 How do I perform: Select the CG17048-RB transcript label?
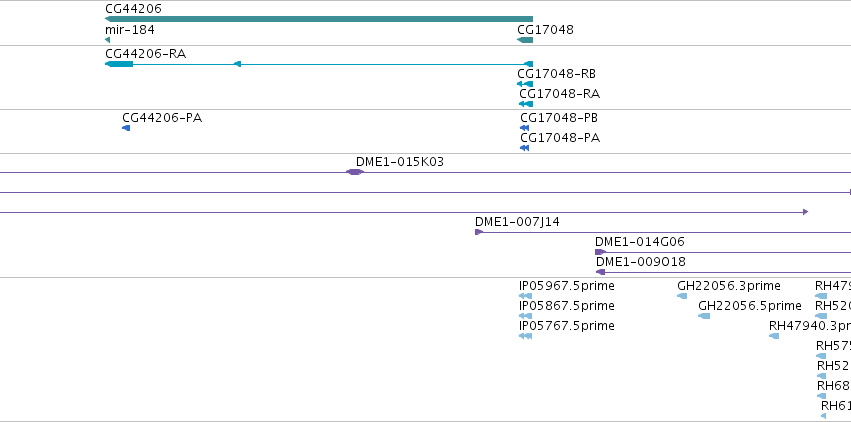click(556, 74)
